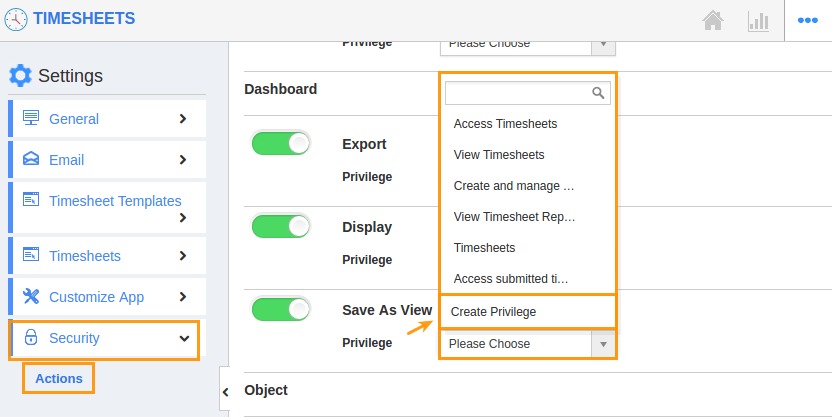This screenshot has height=417, width=832.
Task: Collapse the Security section chevron
Action: point(184,338)
